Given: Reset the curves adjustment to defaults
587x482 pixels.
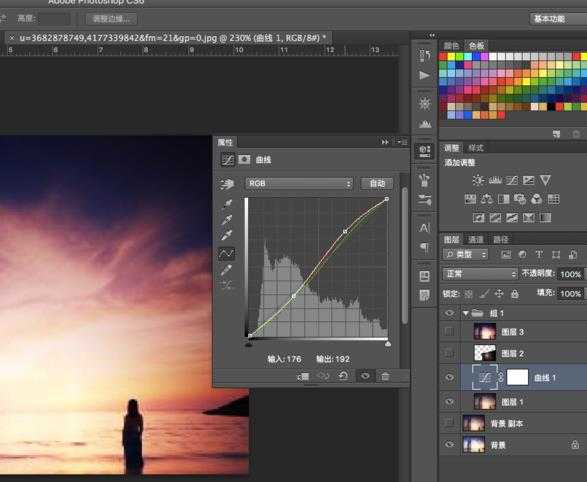Looking at the screenshot, I should (343, 376).
